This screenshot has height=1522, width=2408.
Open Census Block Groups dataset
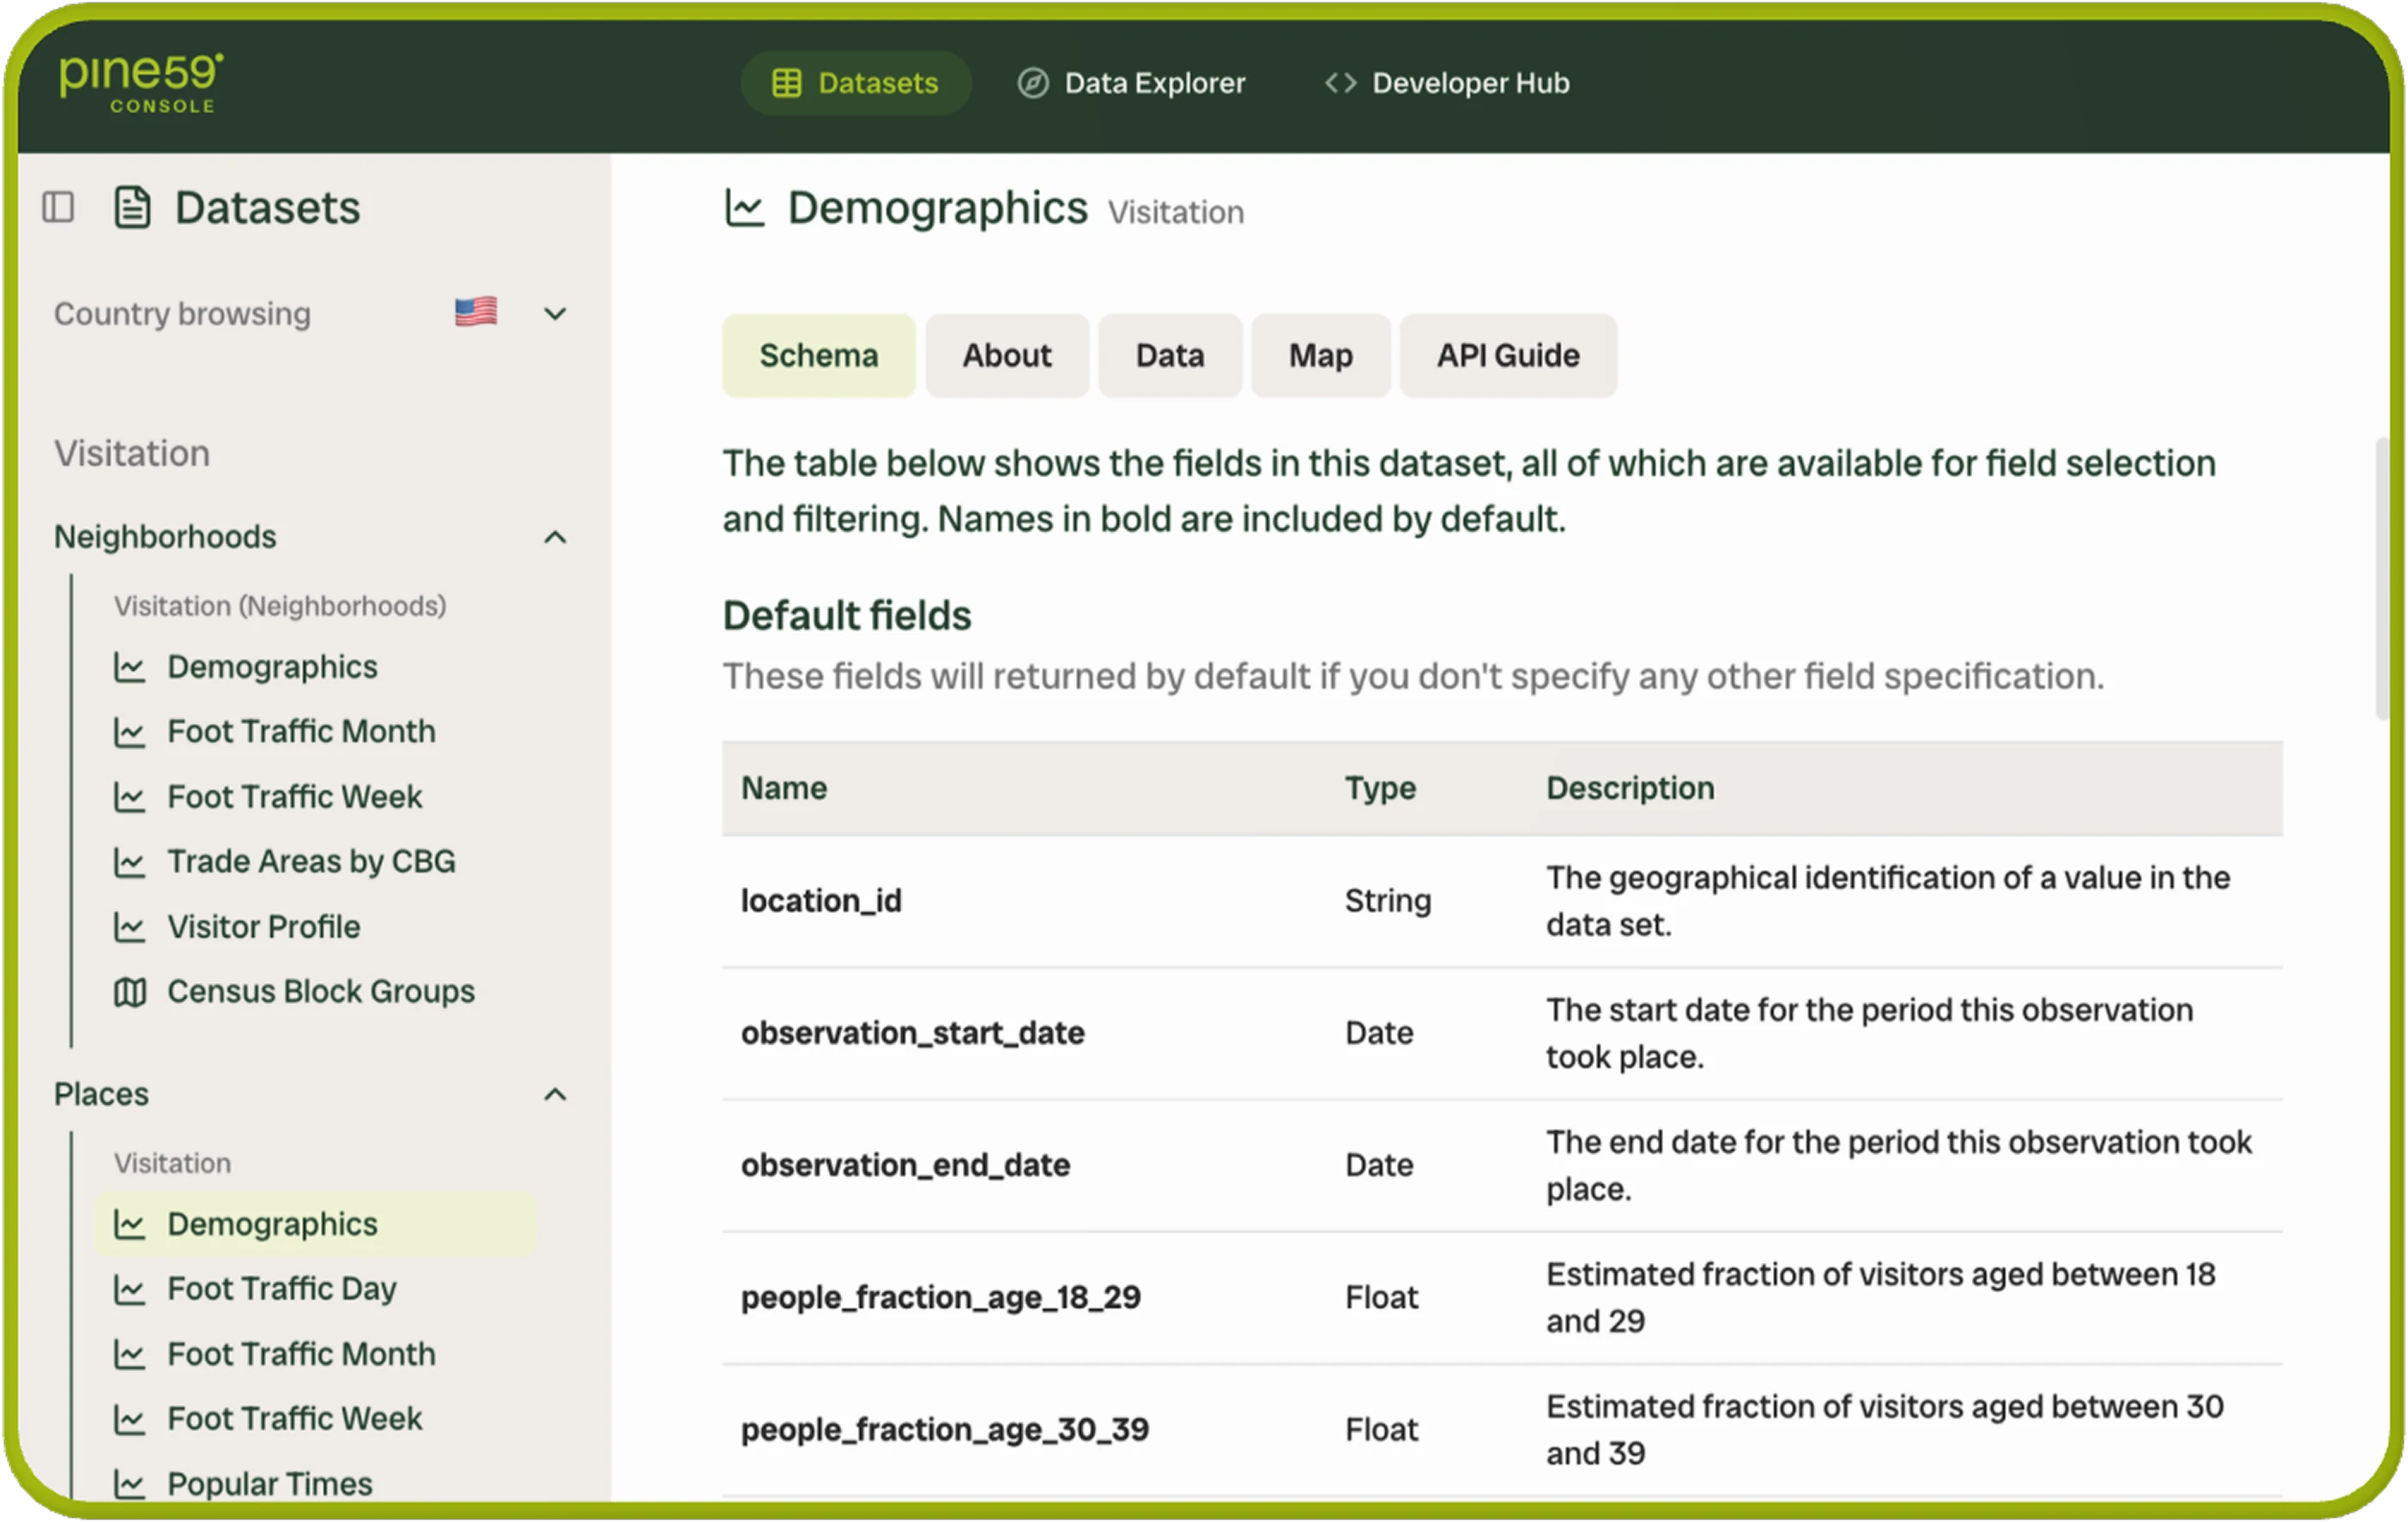tap(321, 992)
